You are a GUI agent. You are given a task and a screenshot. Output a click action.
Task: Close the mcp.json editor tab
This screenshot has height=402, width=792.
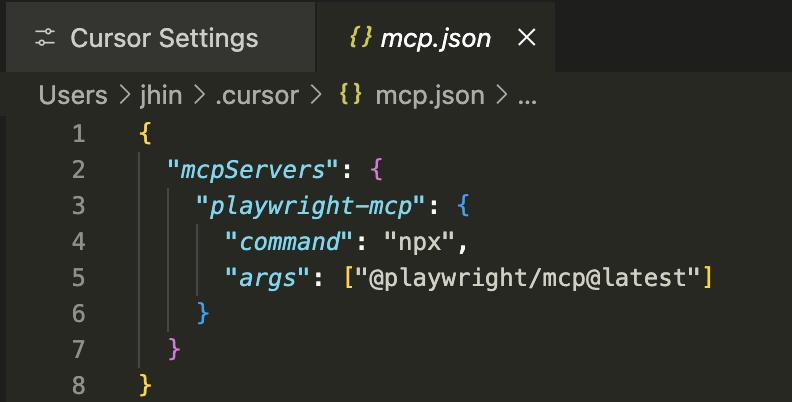pos(526,39)
